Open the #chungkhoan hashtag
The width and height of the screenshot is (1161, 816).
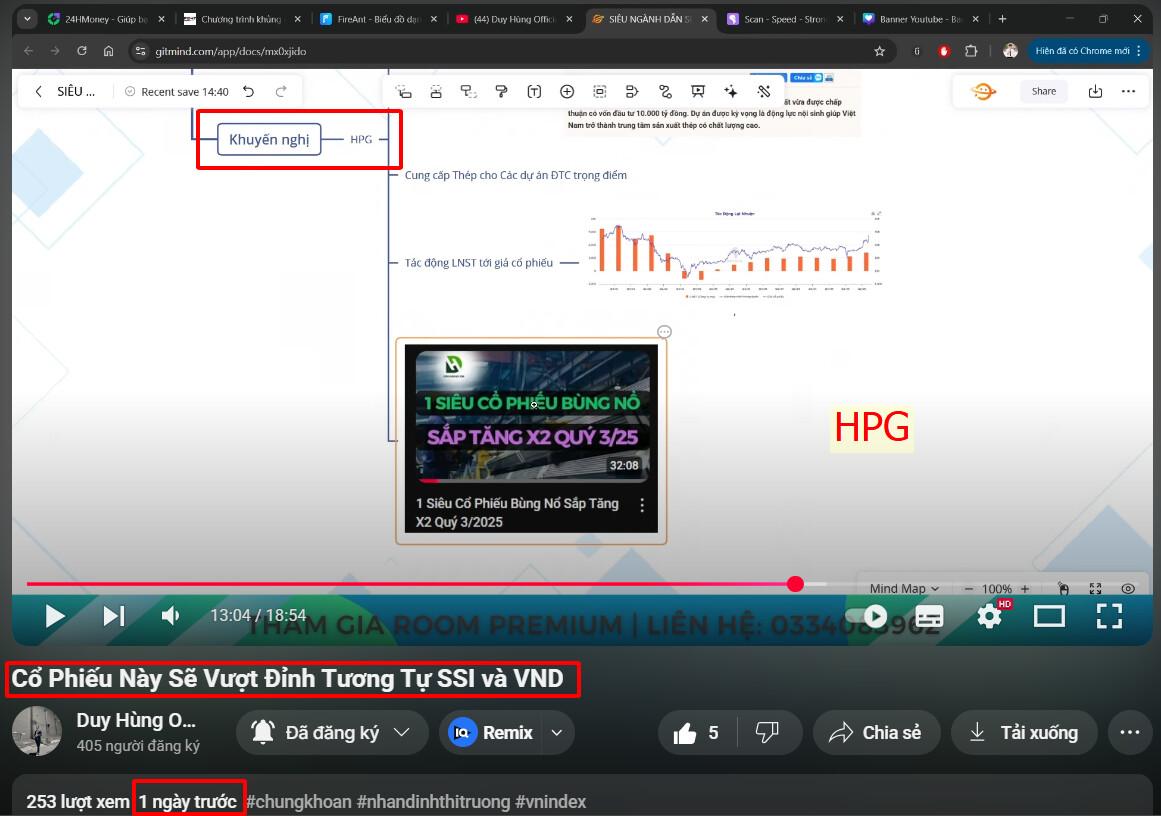coord(298,802)
